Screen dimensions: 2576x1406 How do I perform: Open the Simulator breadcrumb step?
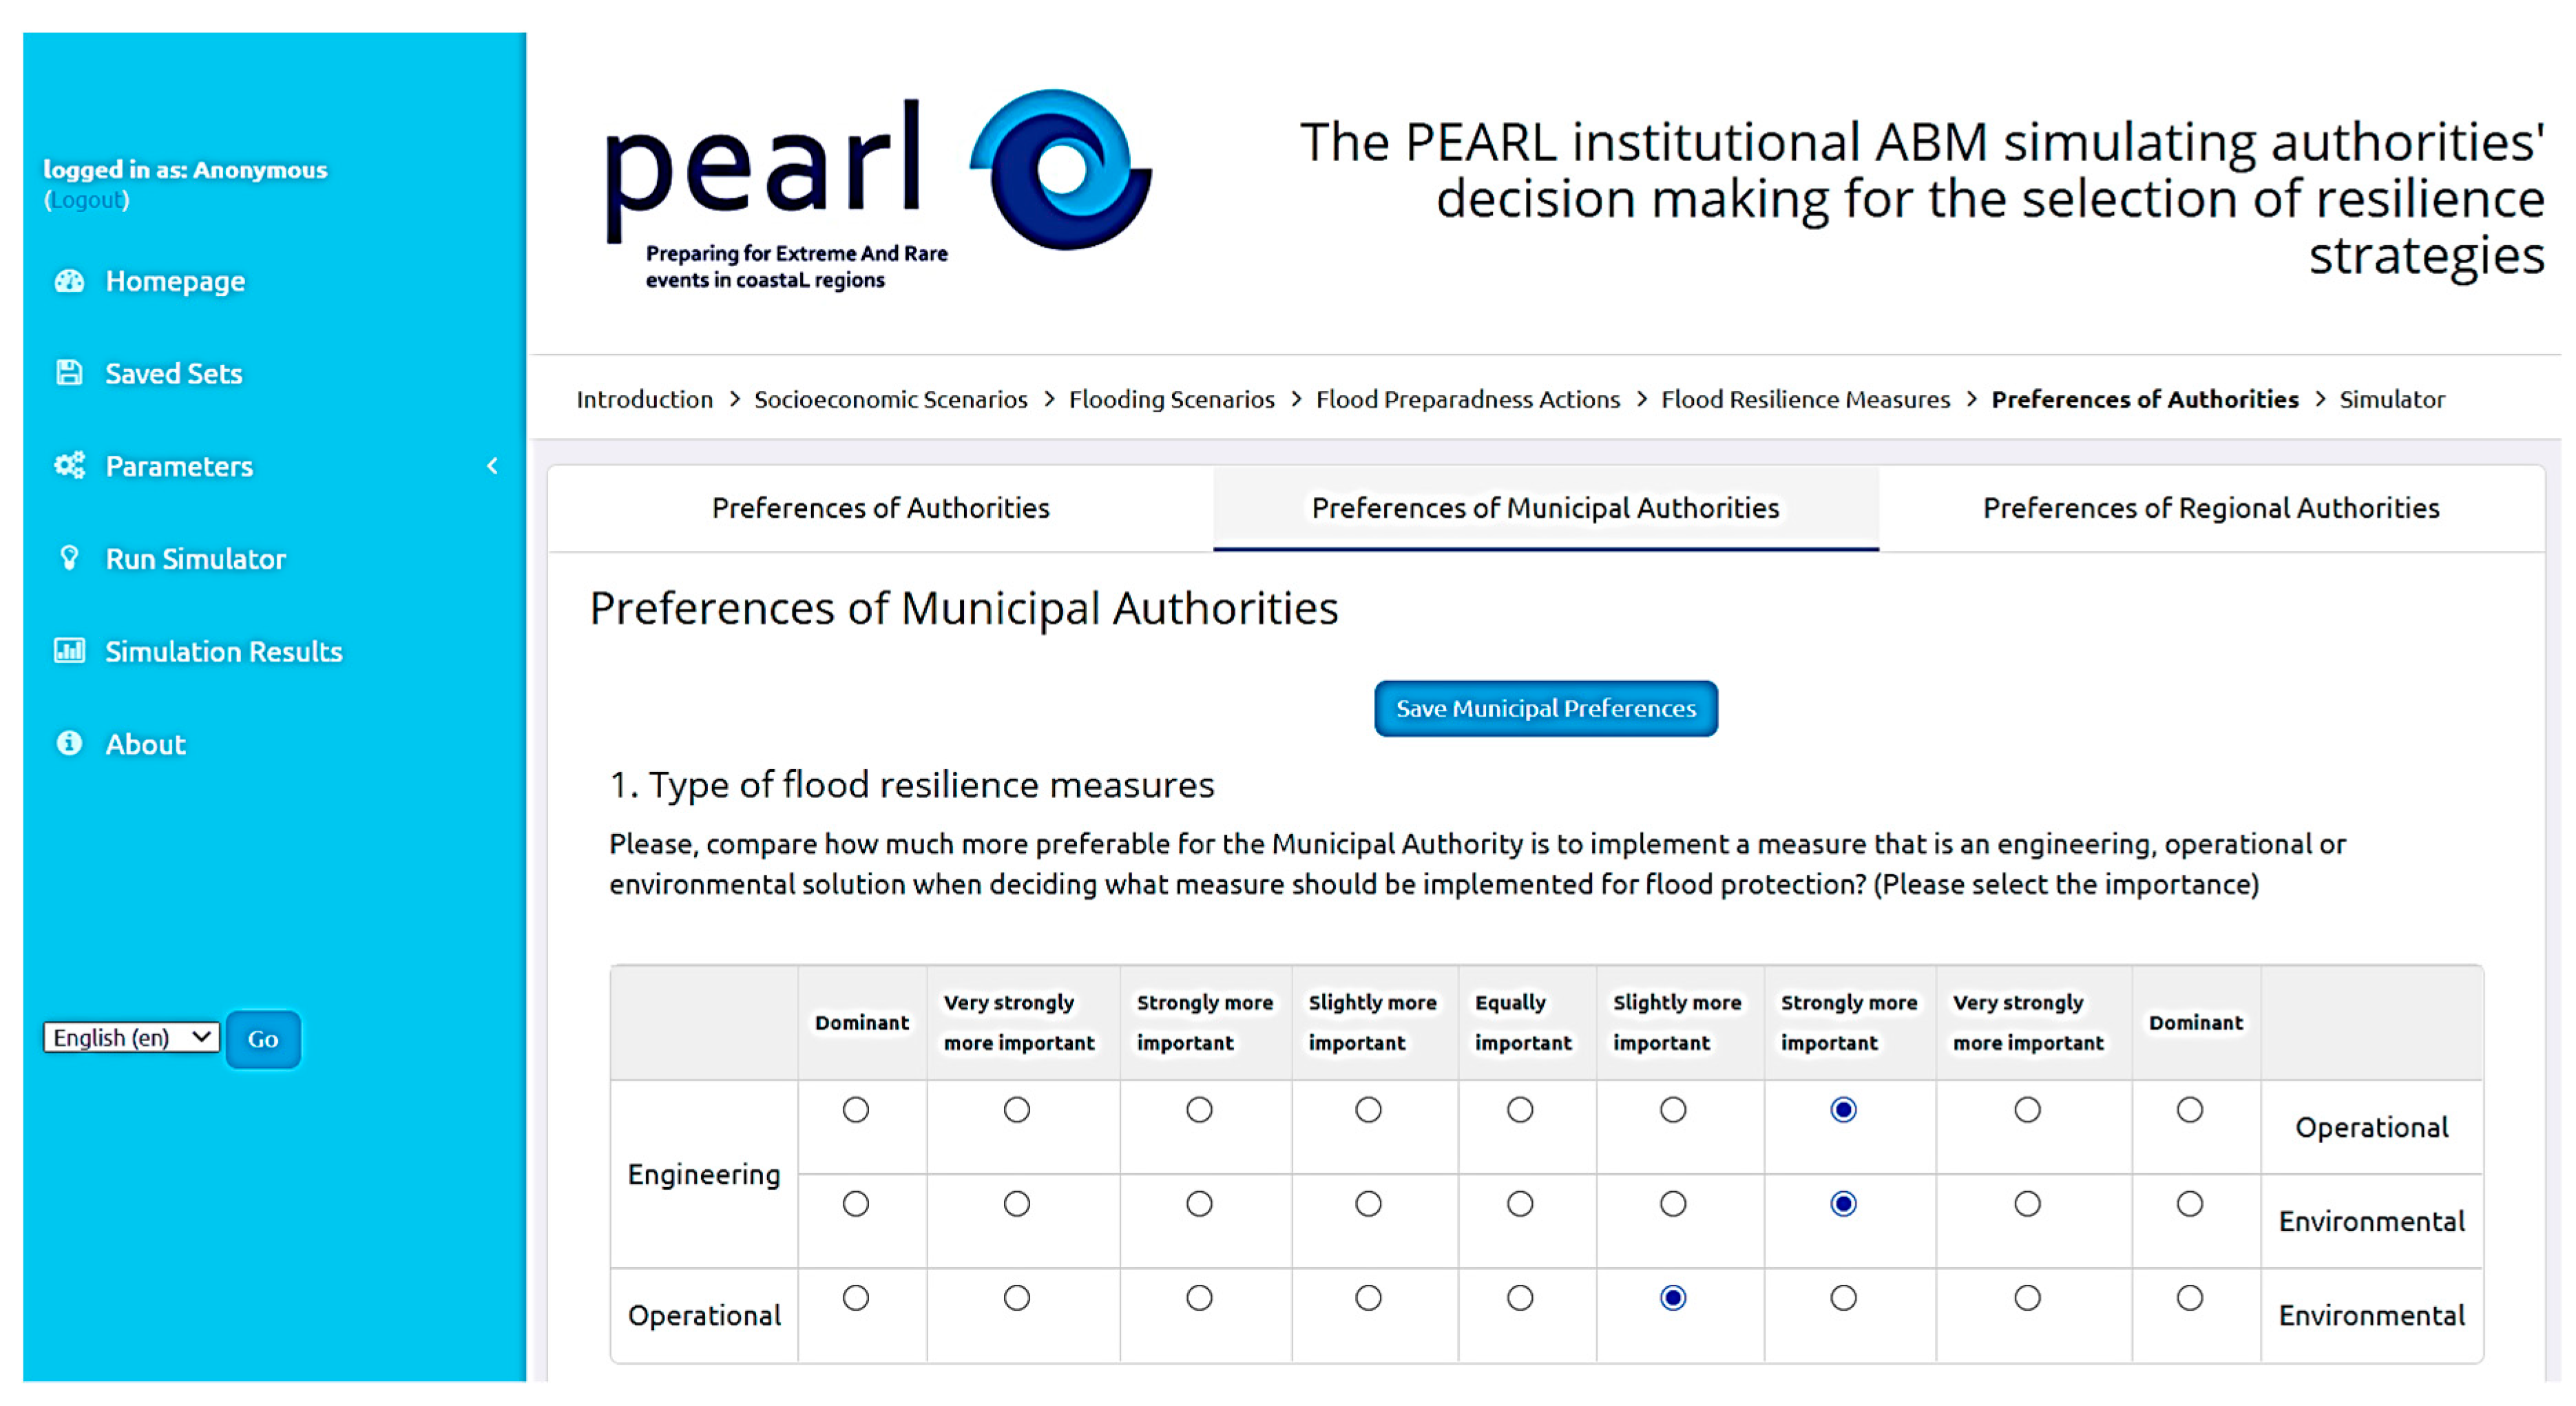pos(2391,399)
